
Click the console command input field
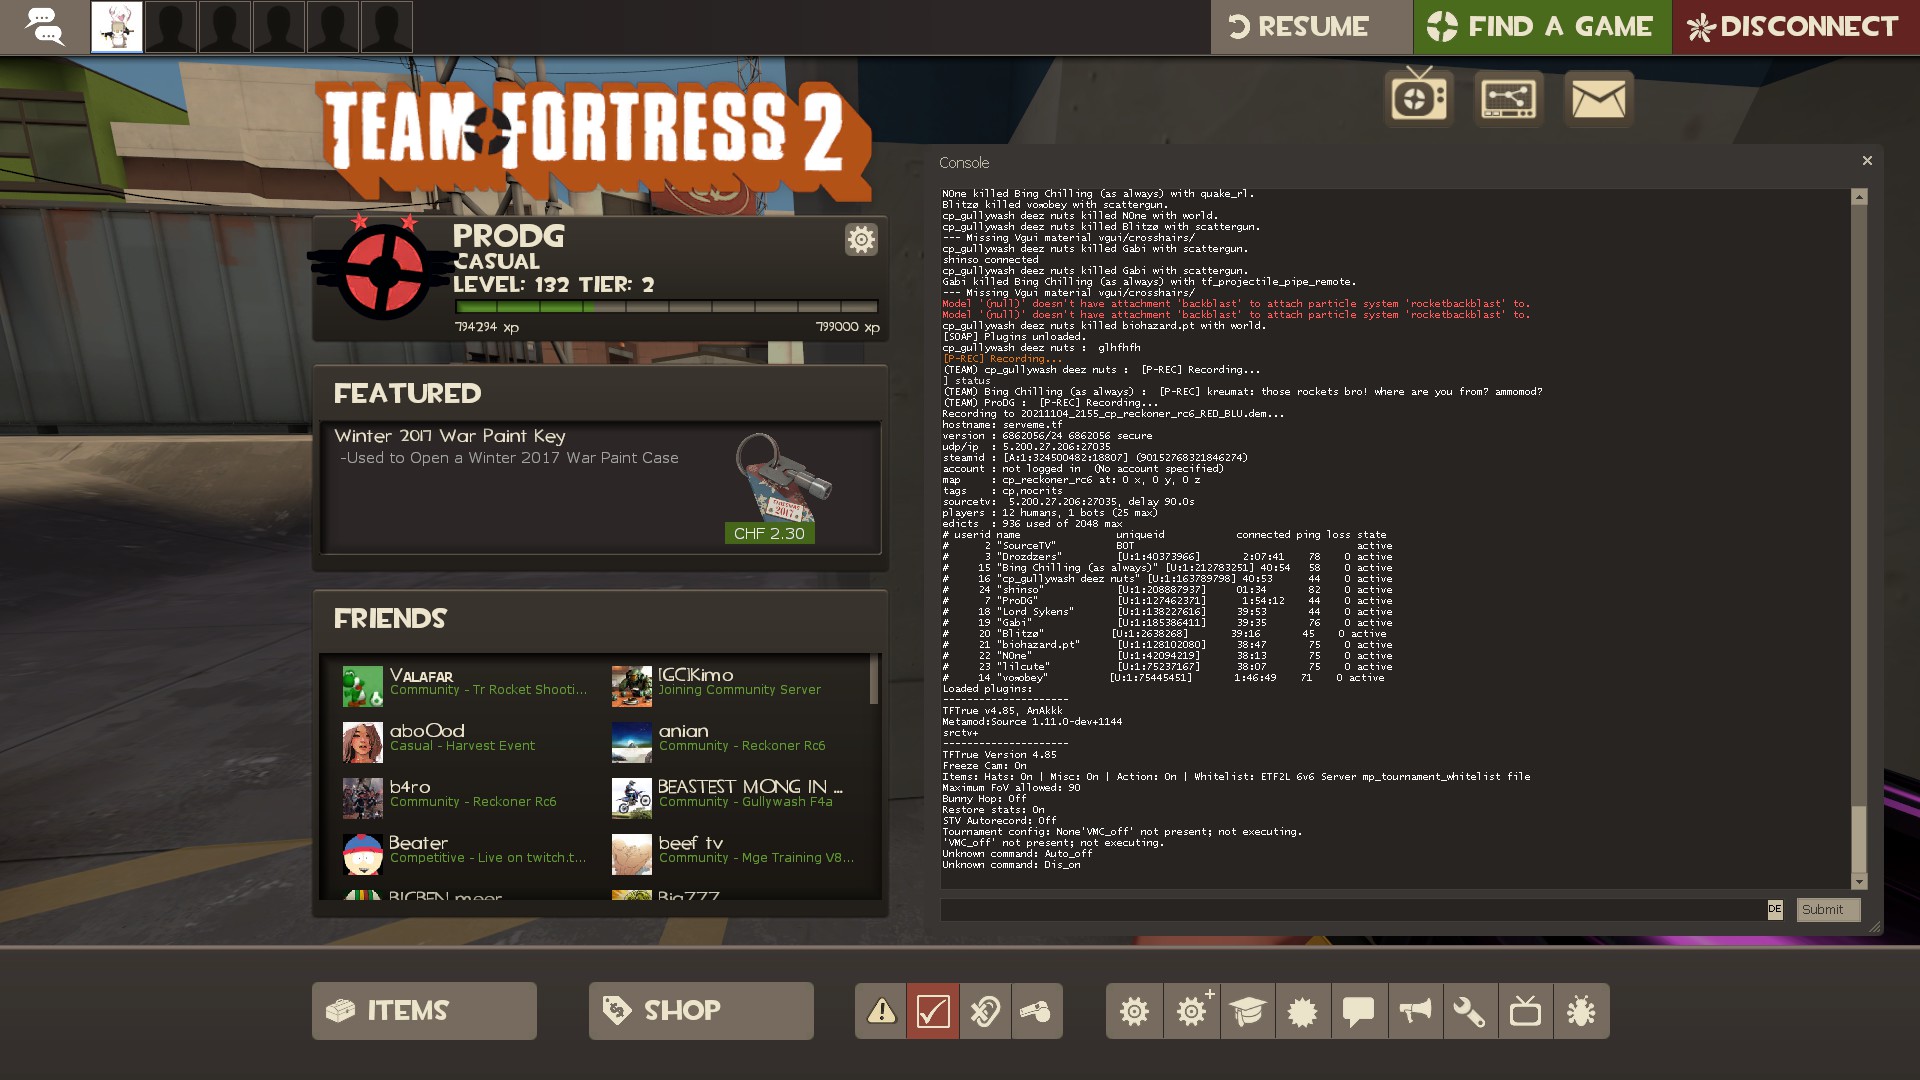click(1354, 909)
